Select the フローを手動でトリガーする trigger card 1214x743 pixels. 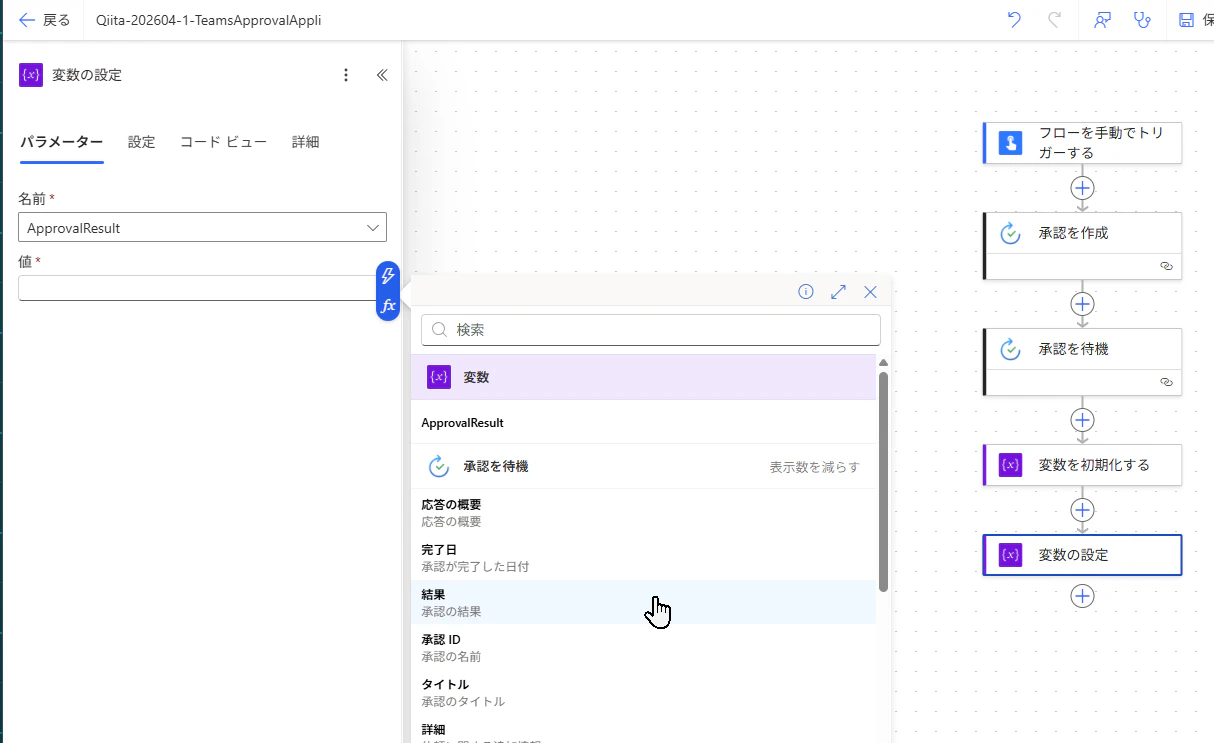(x=1083, y=143)
